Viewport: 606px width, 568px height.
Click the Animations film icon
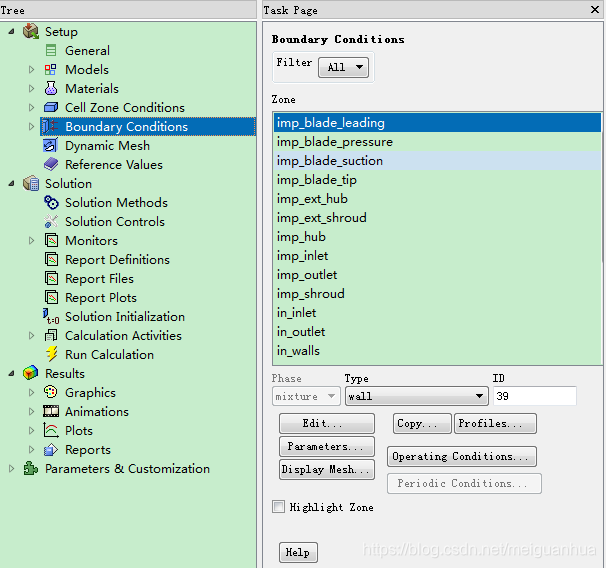click(x=51, y=412)
